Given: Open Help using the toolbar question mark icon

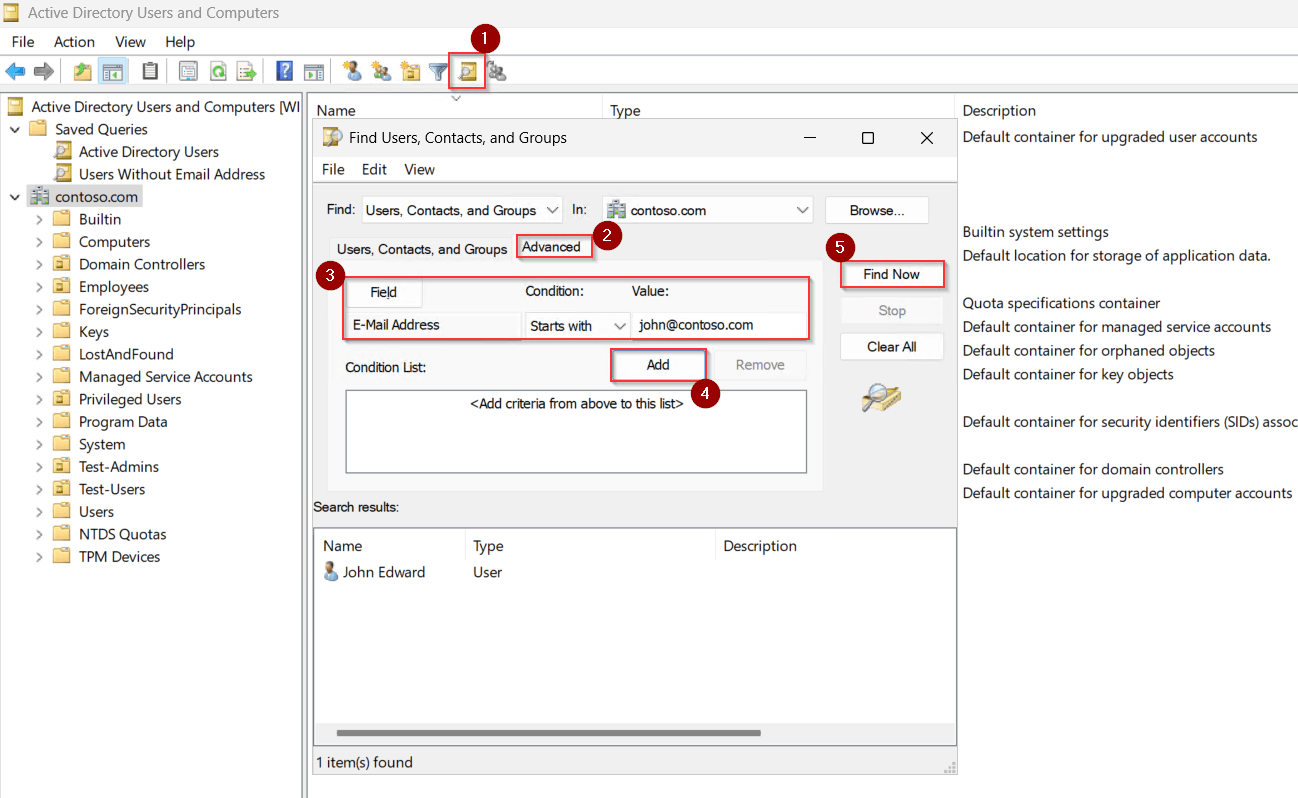Looking at the screenshot, I should point(283,71).
